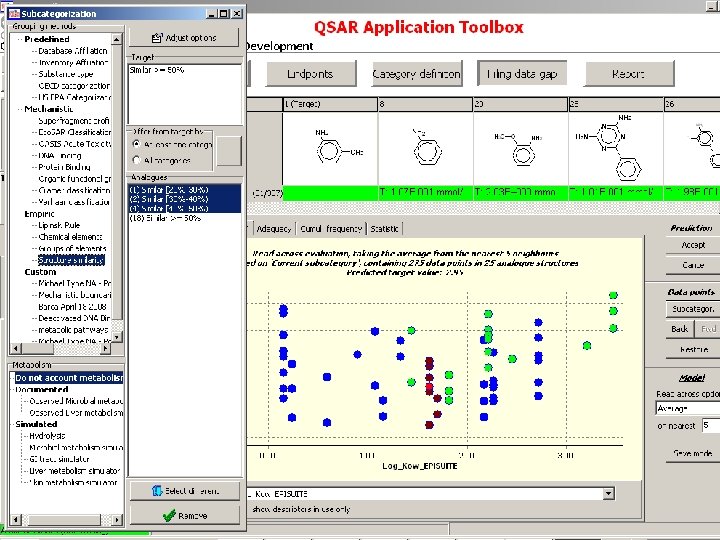This screenshot has width=720, height=540.
Task: Select the Chemical elements method
Action: pos(70,237)
